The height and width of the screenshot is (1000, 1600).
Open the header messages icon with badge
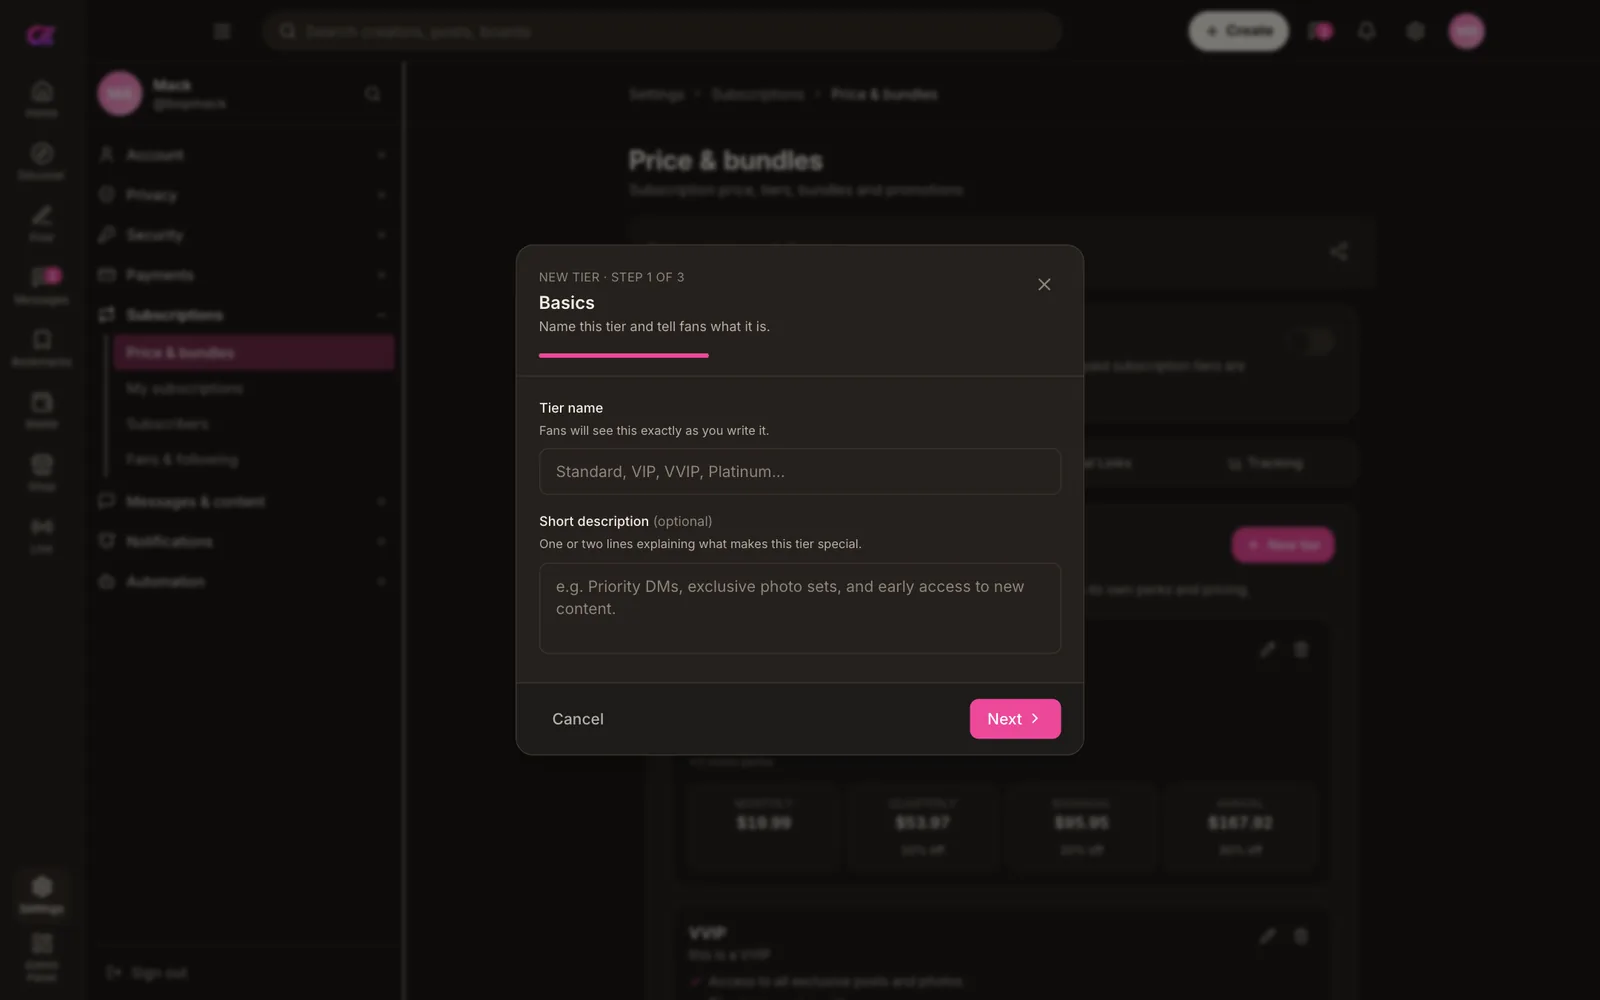pyautogui.click(x=1320, y=31)
